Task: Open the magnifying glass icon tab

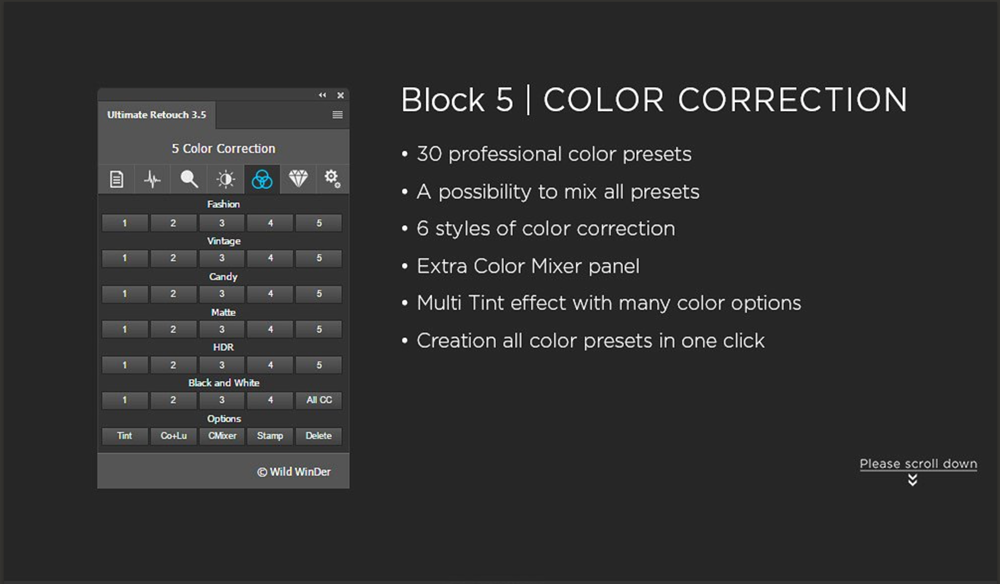Action: [x=188, y=180]
